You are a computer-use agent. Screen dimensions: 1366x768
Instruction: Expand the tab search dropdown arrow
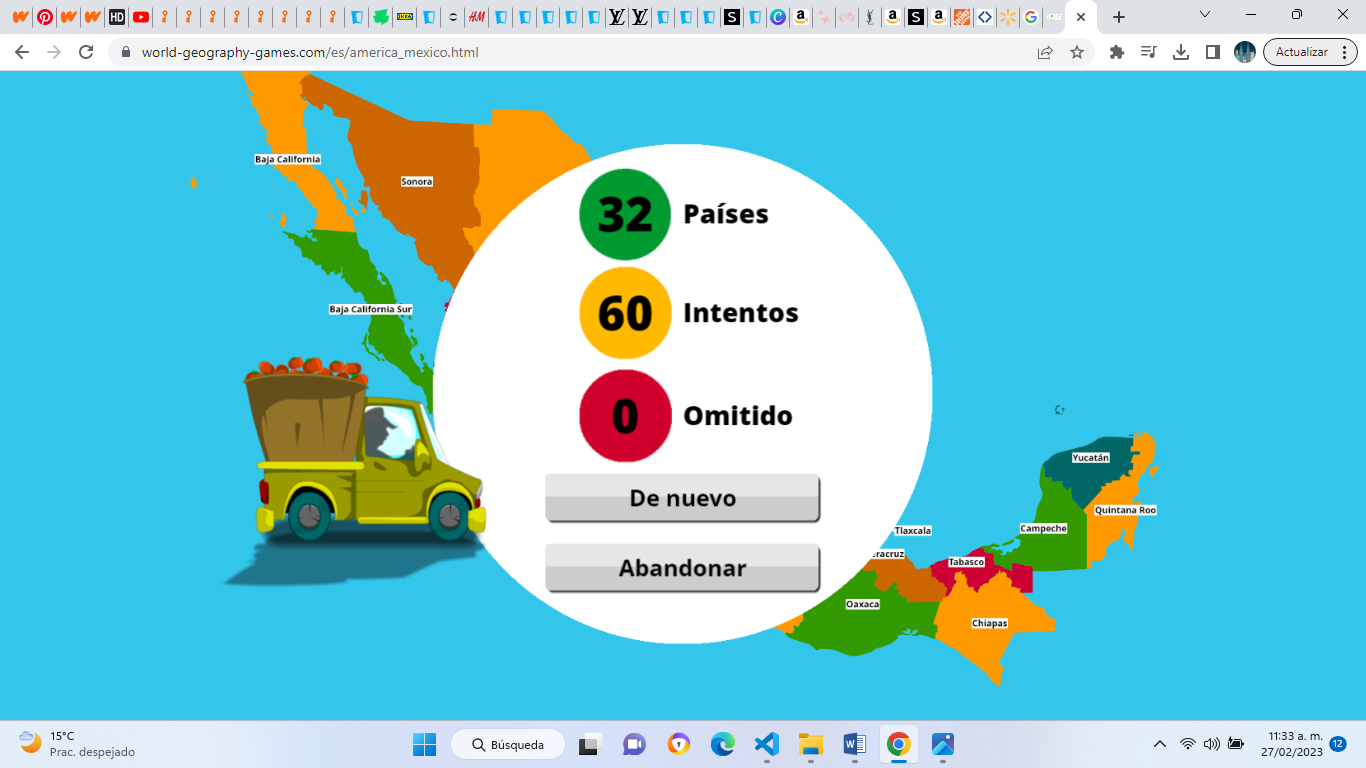[x=1205, y=16]
